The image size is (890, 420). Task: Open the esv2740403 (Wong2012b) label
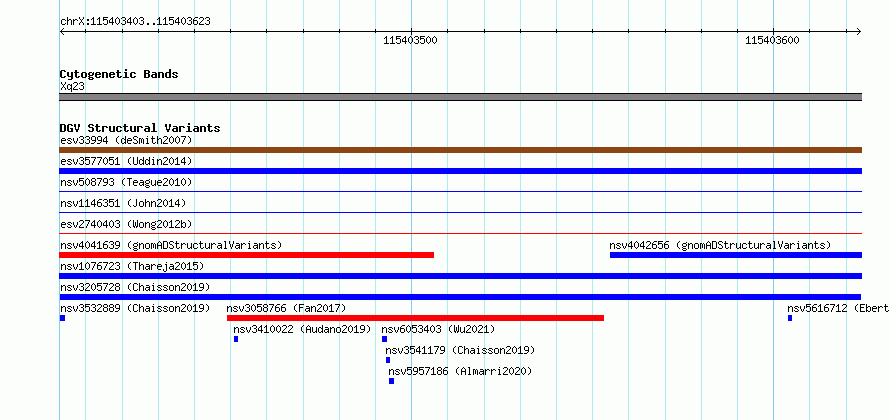click(126, 224)
